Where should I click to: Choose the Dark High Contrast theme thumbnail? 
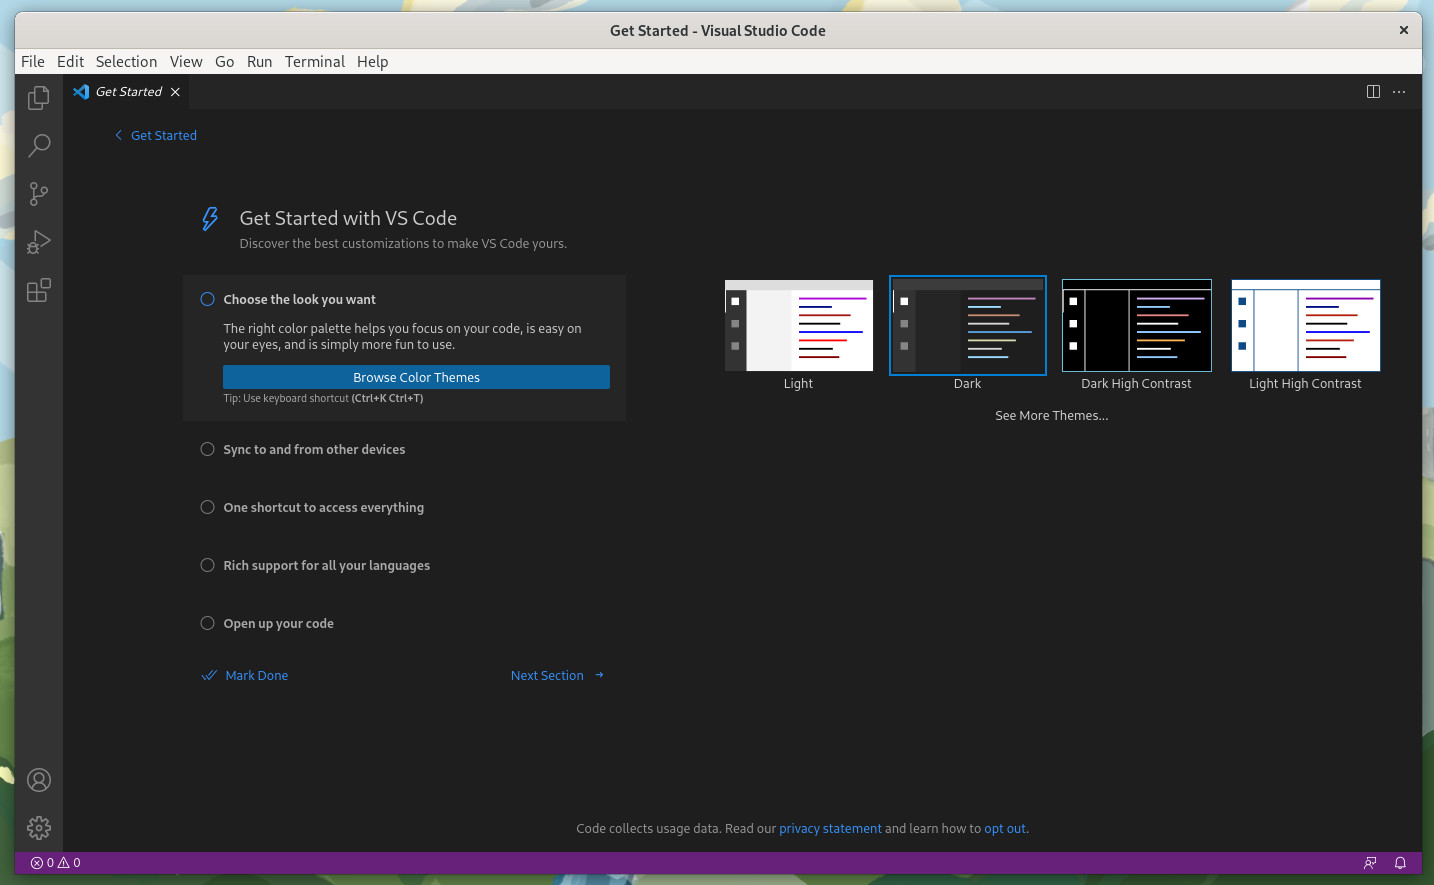coord(1137,326)
